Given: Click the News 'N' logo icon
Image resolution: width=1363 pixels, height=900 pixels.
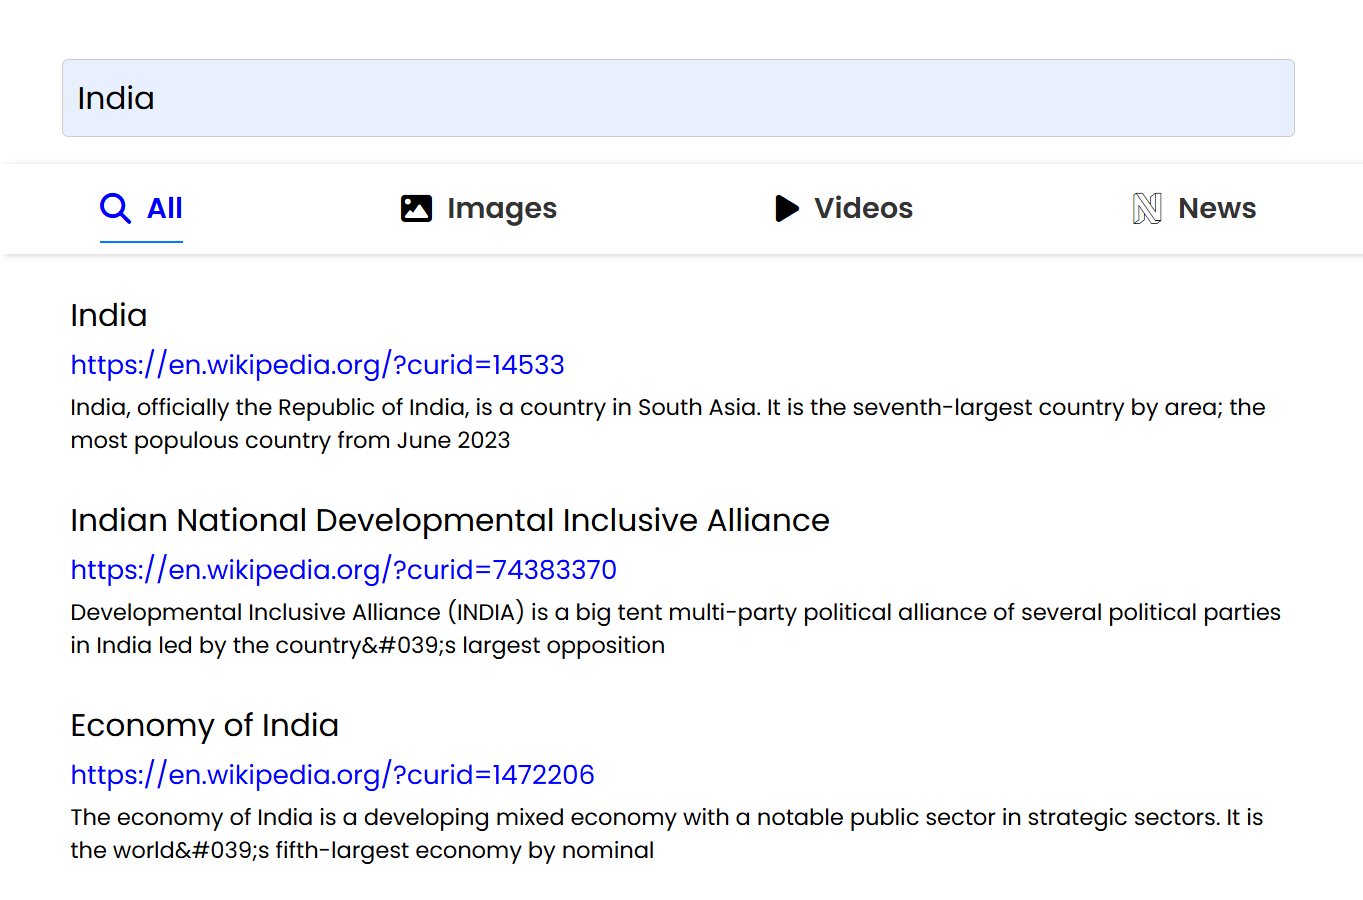Looking at the screenshot, I should [x=1147, y=208].
